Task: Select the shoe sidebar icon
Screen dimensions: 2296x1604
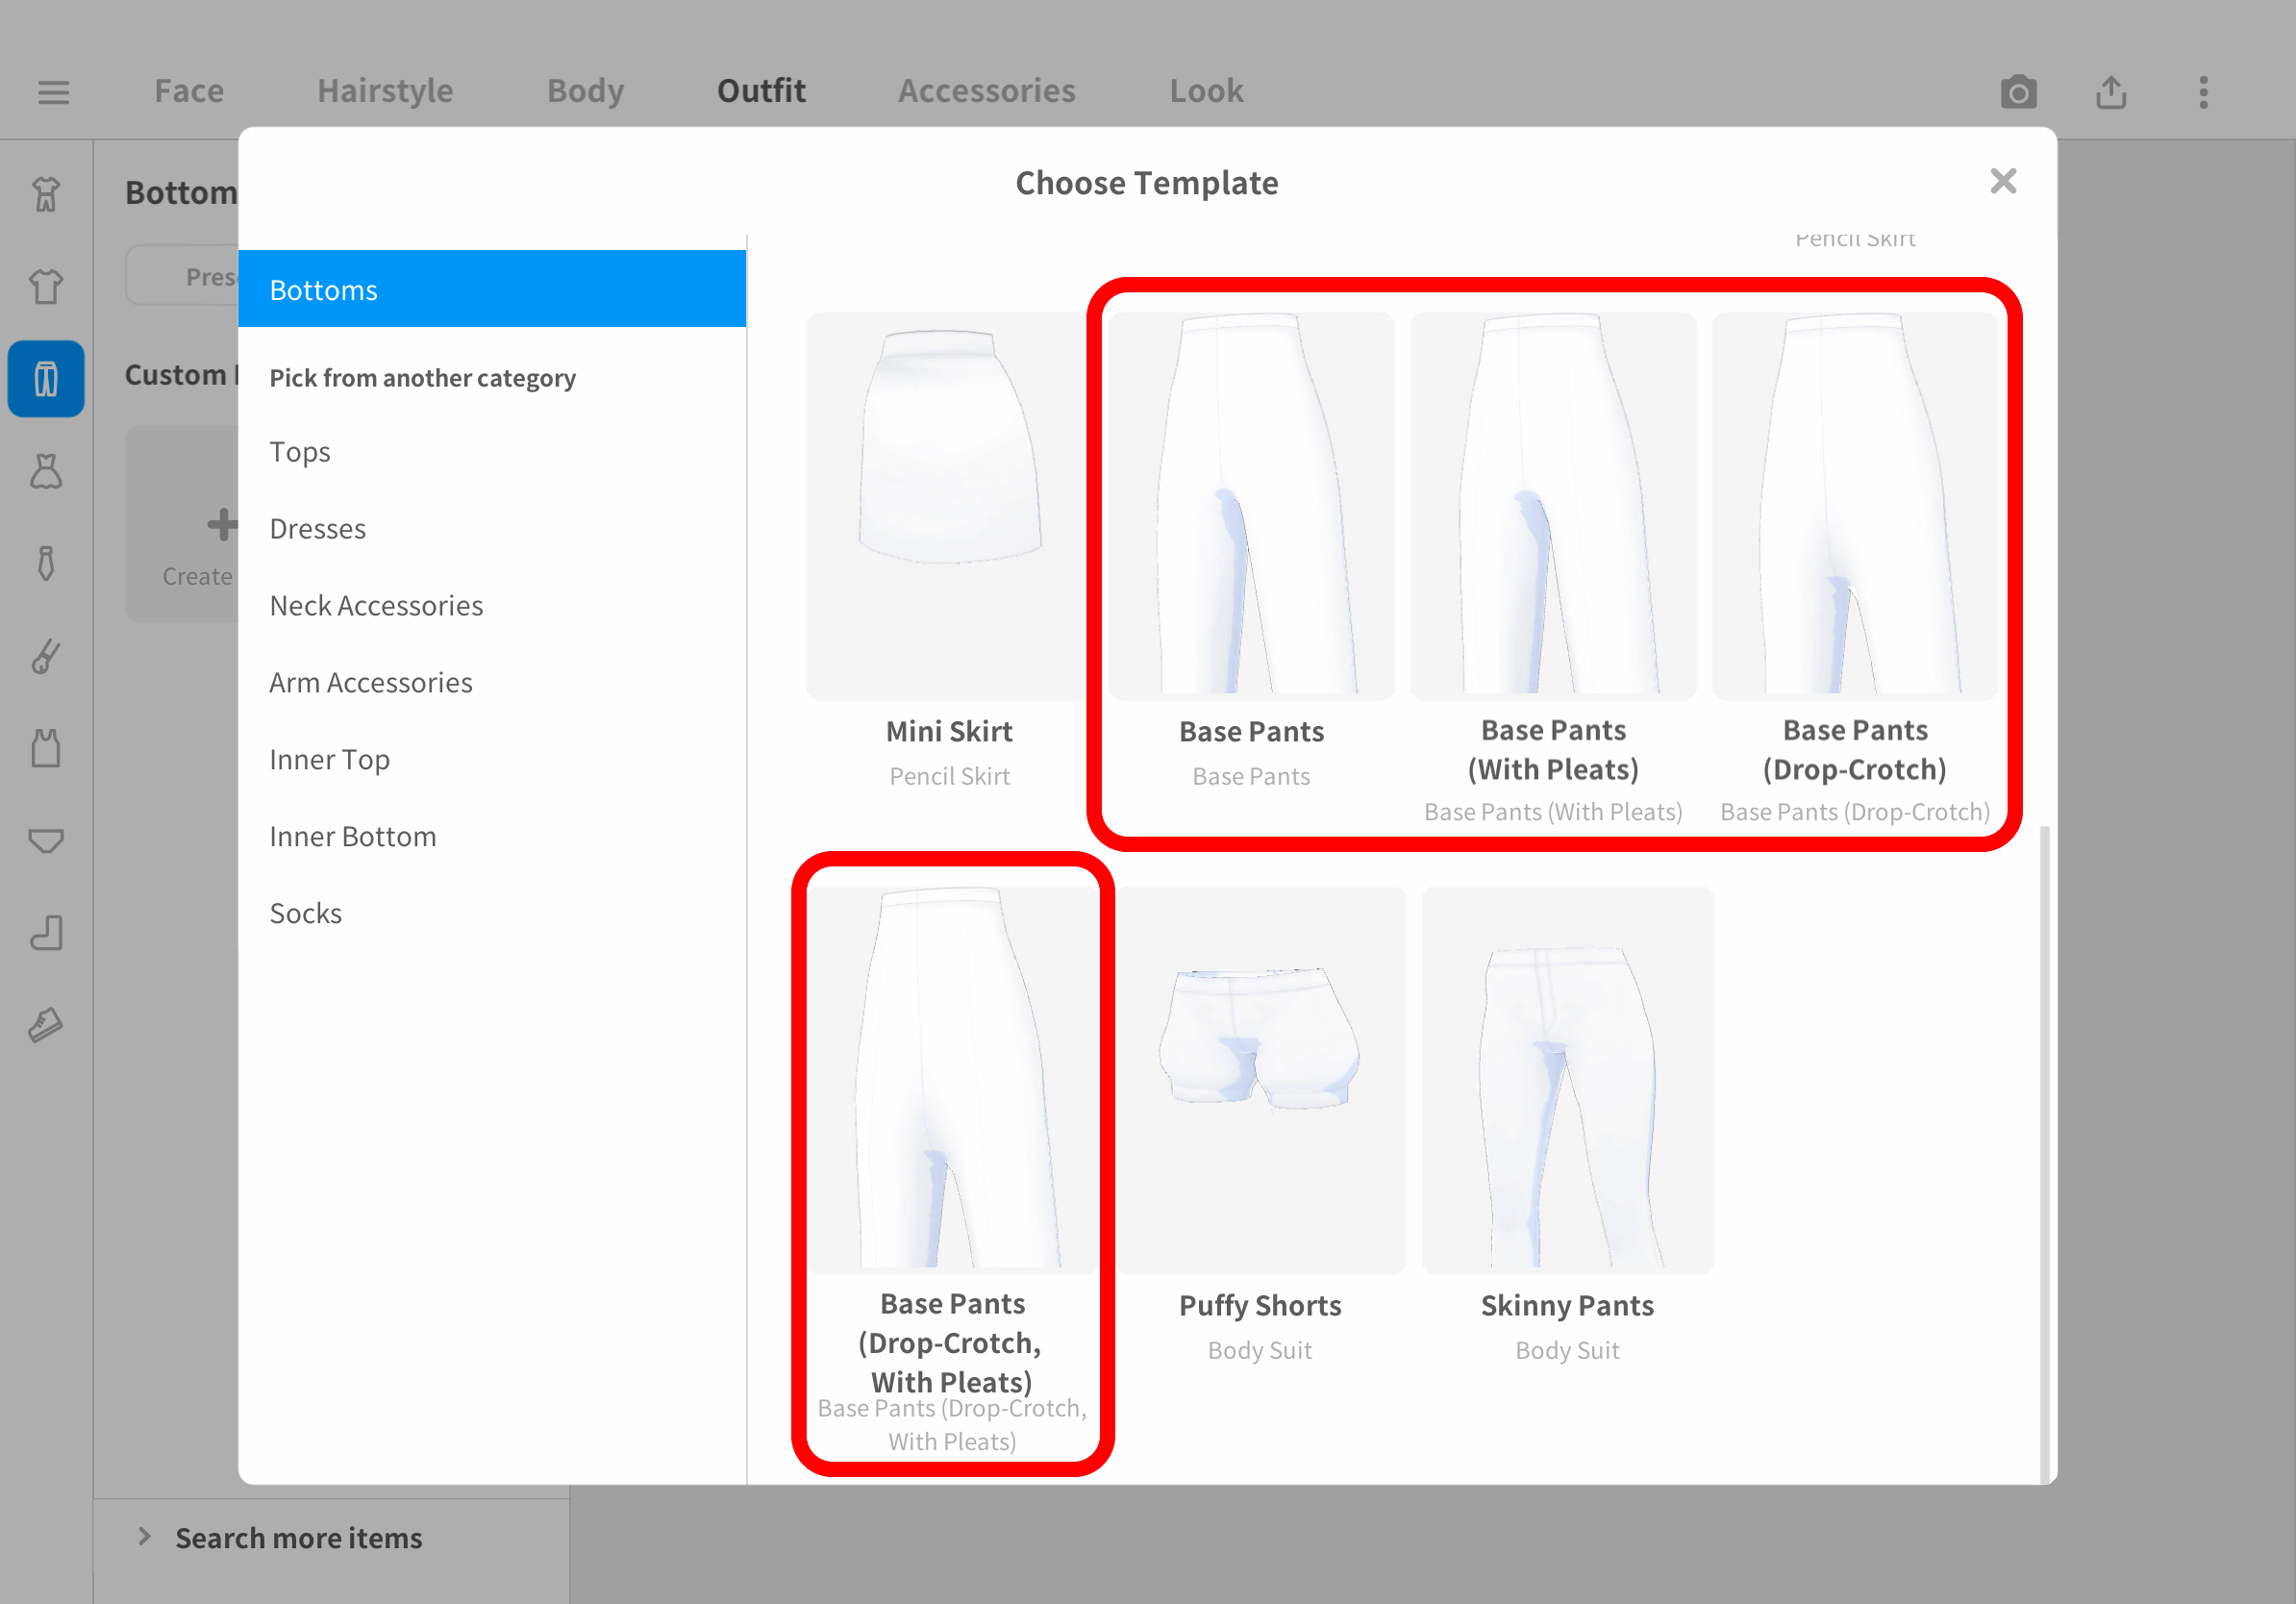Action: coord(46,1024)
